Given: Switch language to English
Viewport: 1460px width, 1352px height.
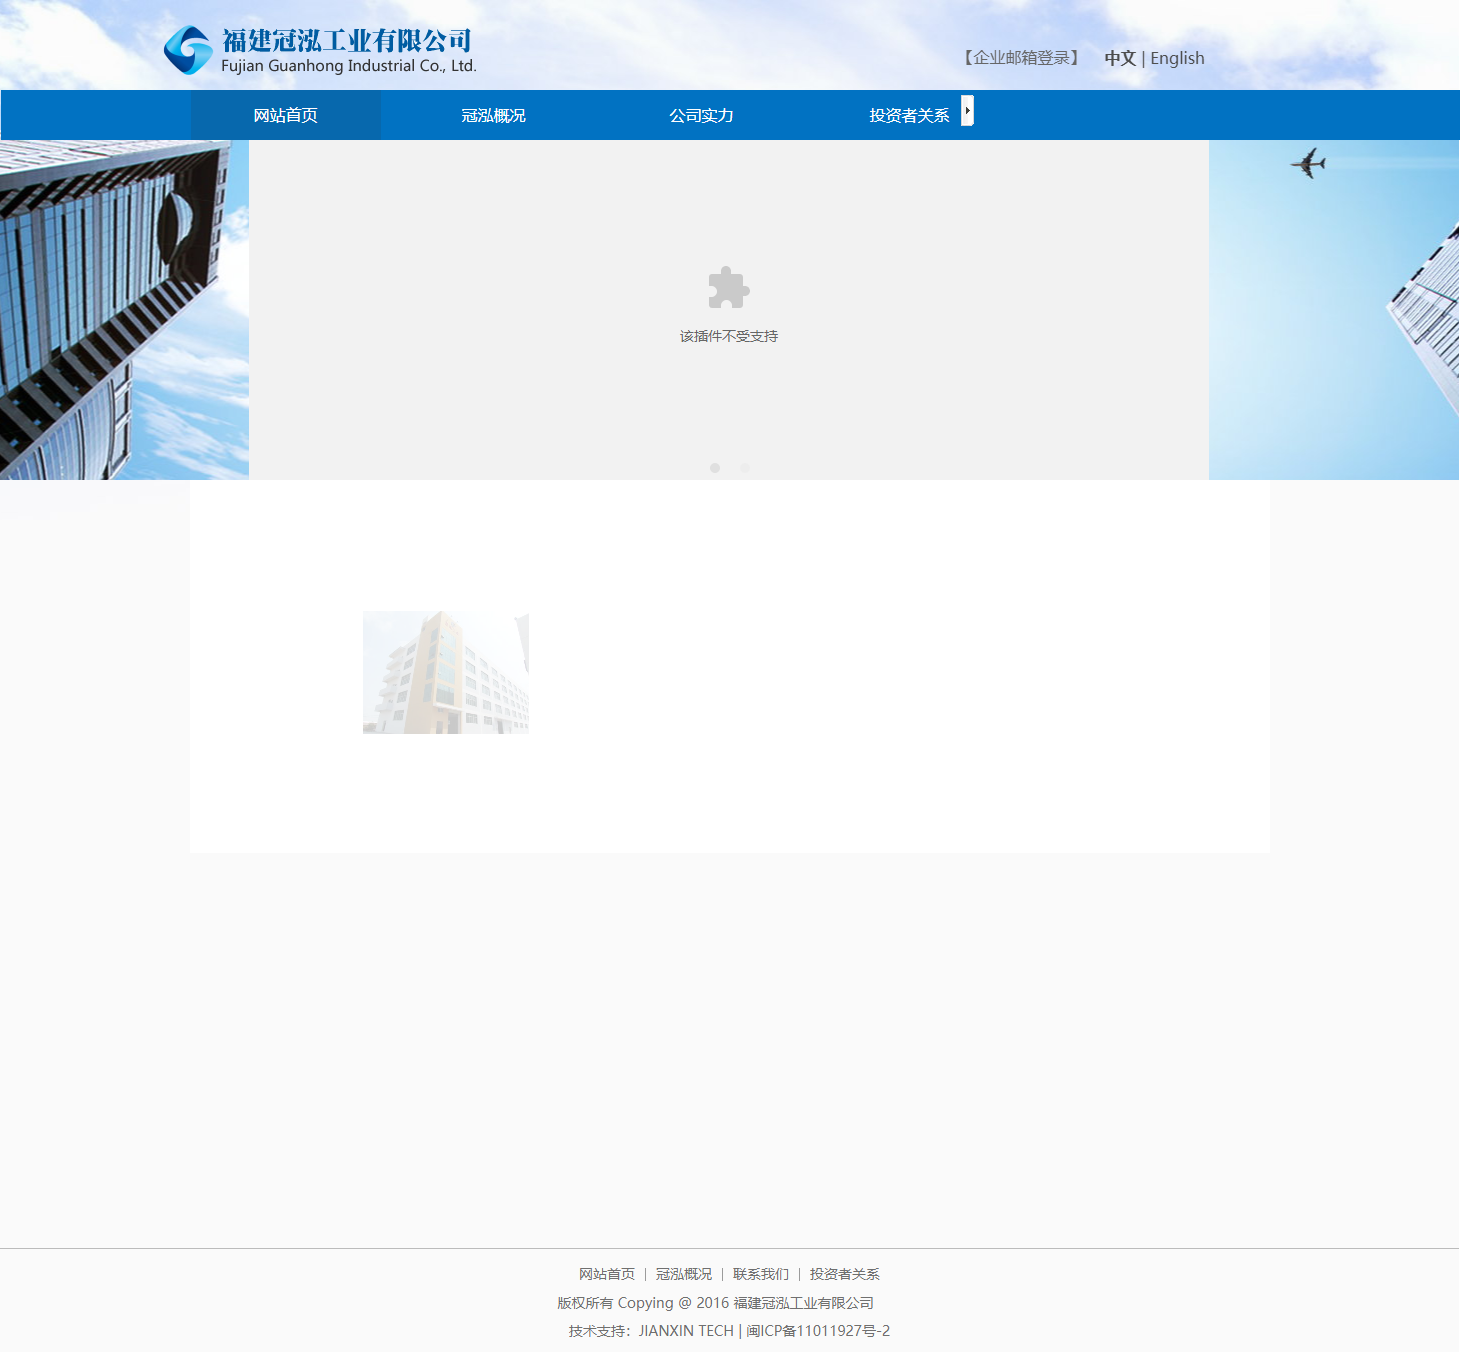Looking at the screenshot, I should click(1177, 58).
